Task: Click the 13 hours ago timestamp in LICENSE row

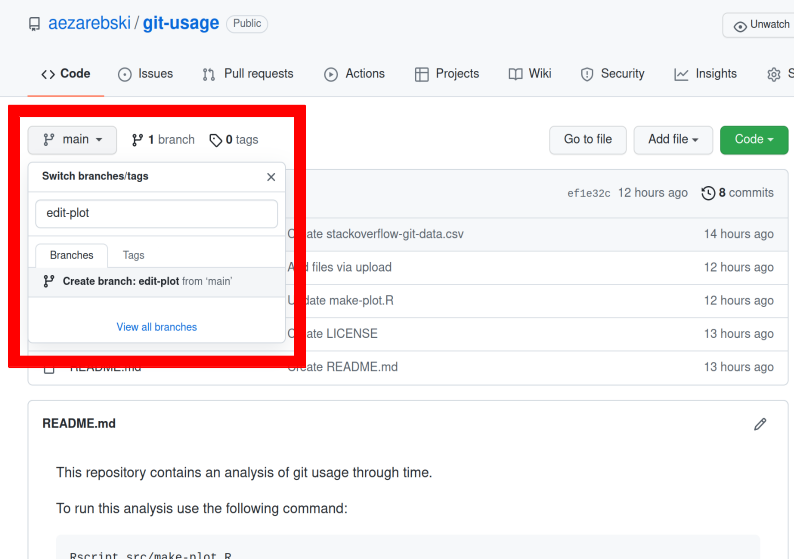Action: 739,334
